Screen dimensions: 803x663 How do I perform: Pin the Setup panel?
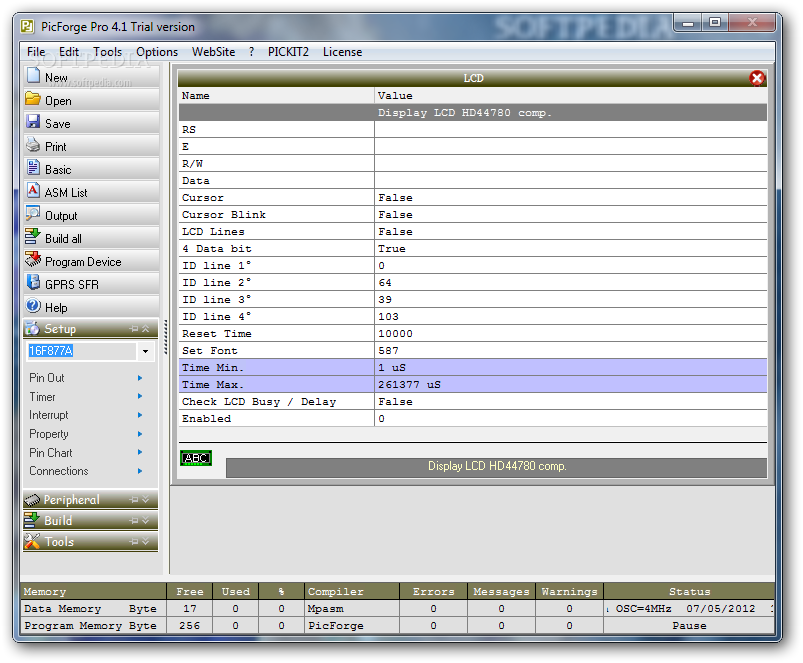pos(134,329)
